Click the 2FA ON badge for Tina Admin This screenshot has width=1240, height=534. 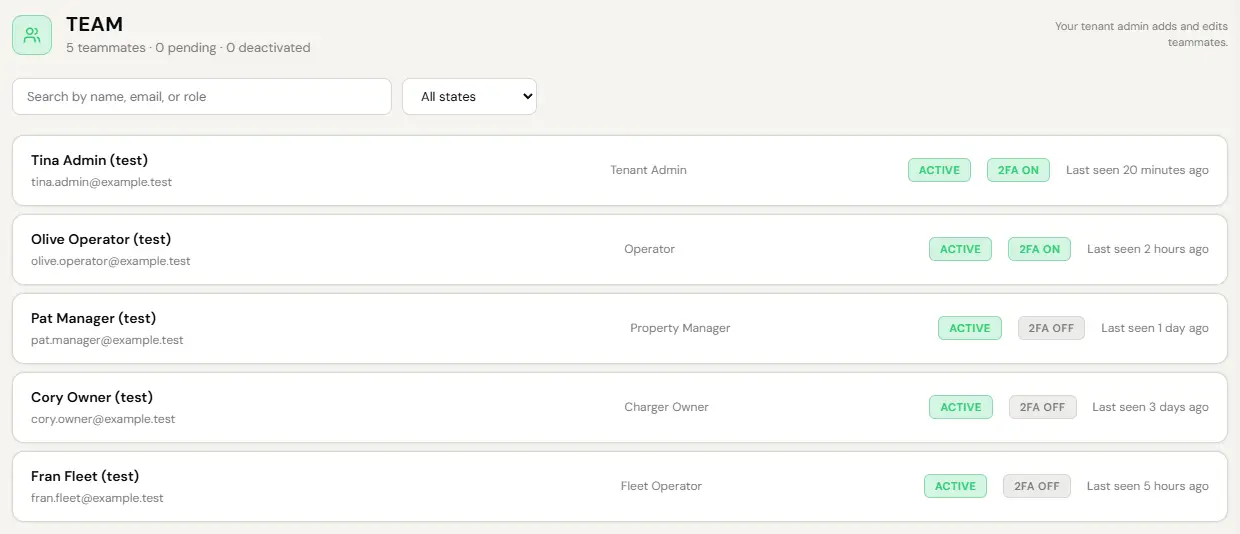(x=1018, y=170)
